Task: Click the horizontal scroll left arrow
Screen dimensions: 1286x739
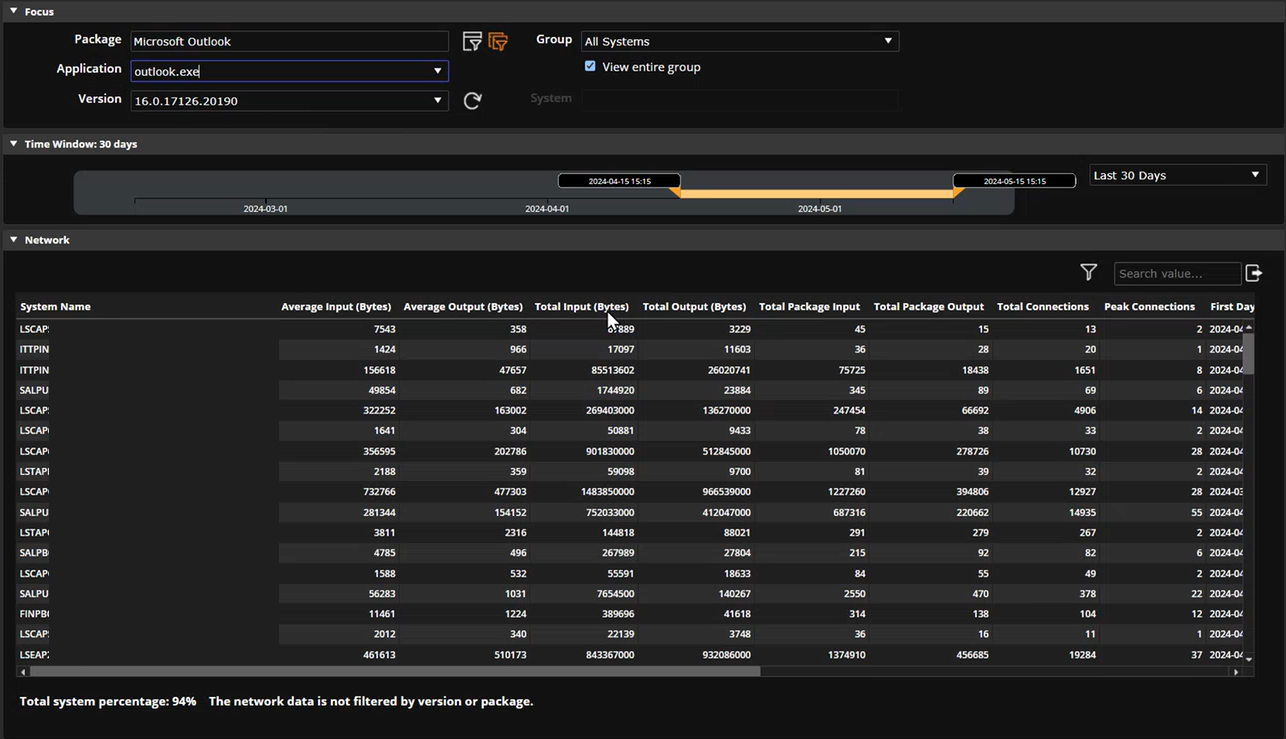Action: (x=23, y=672)
